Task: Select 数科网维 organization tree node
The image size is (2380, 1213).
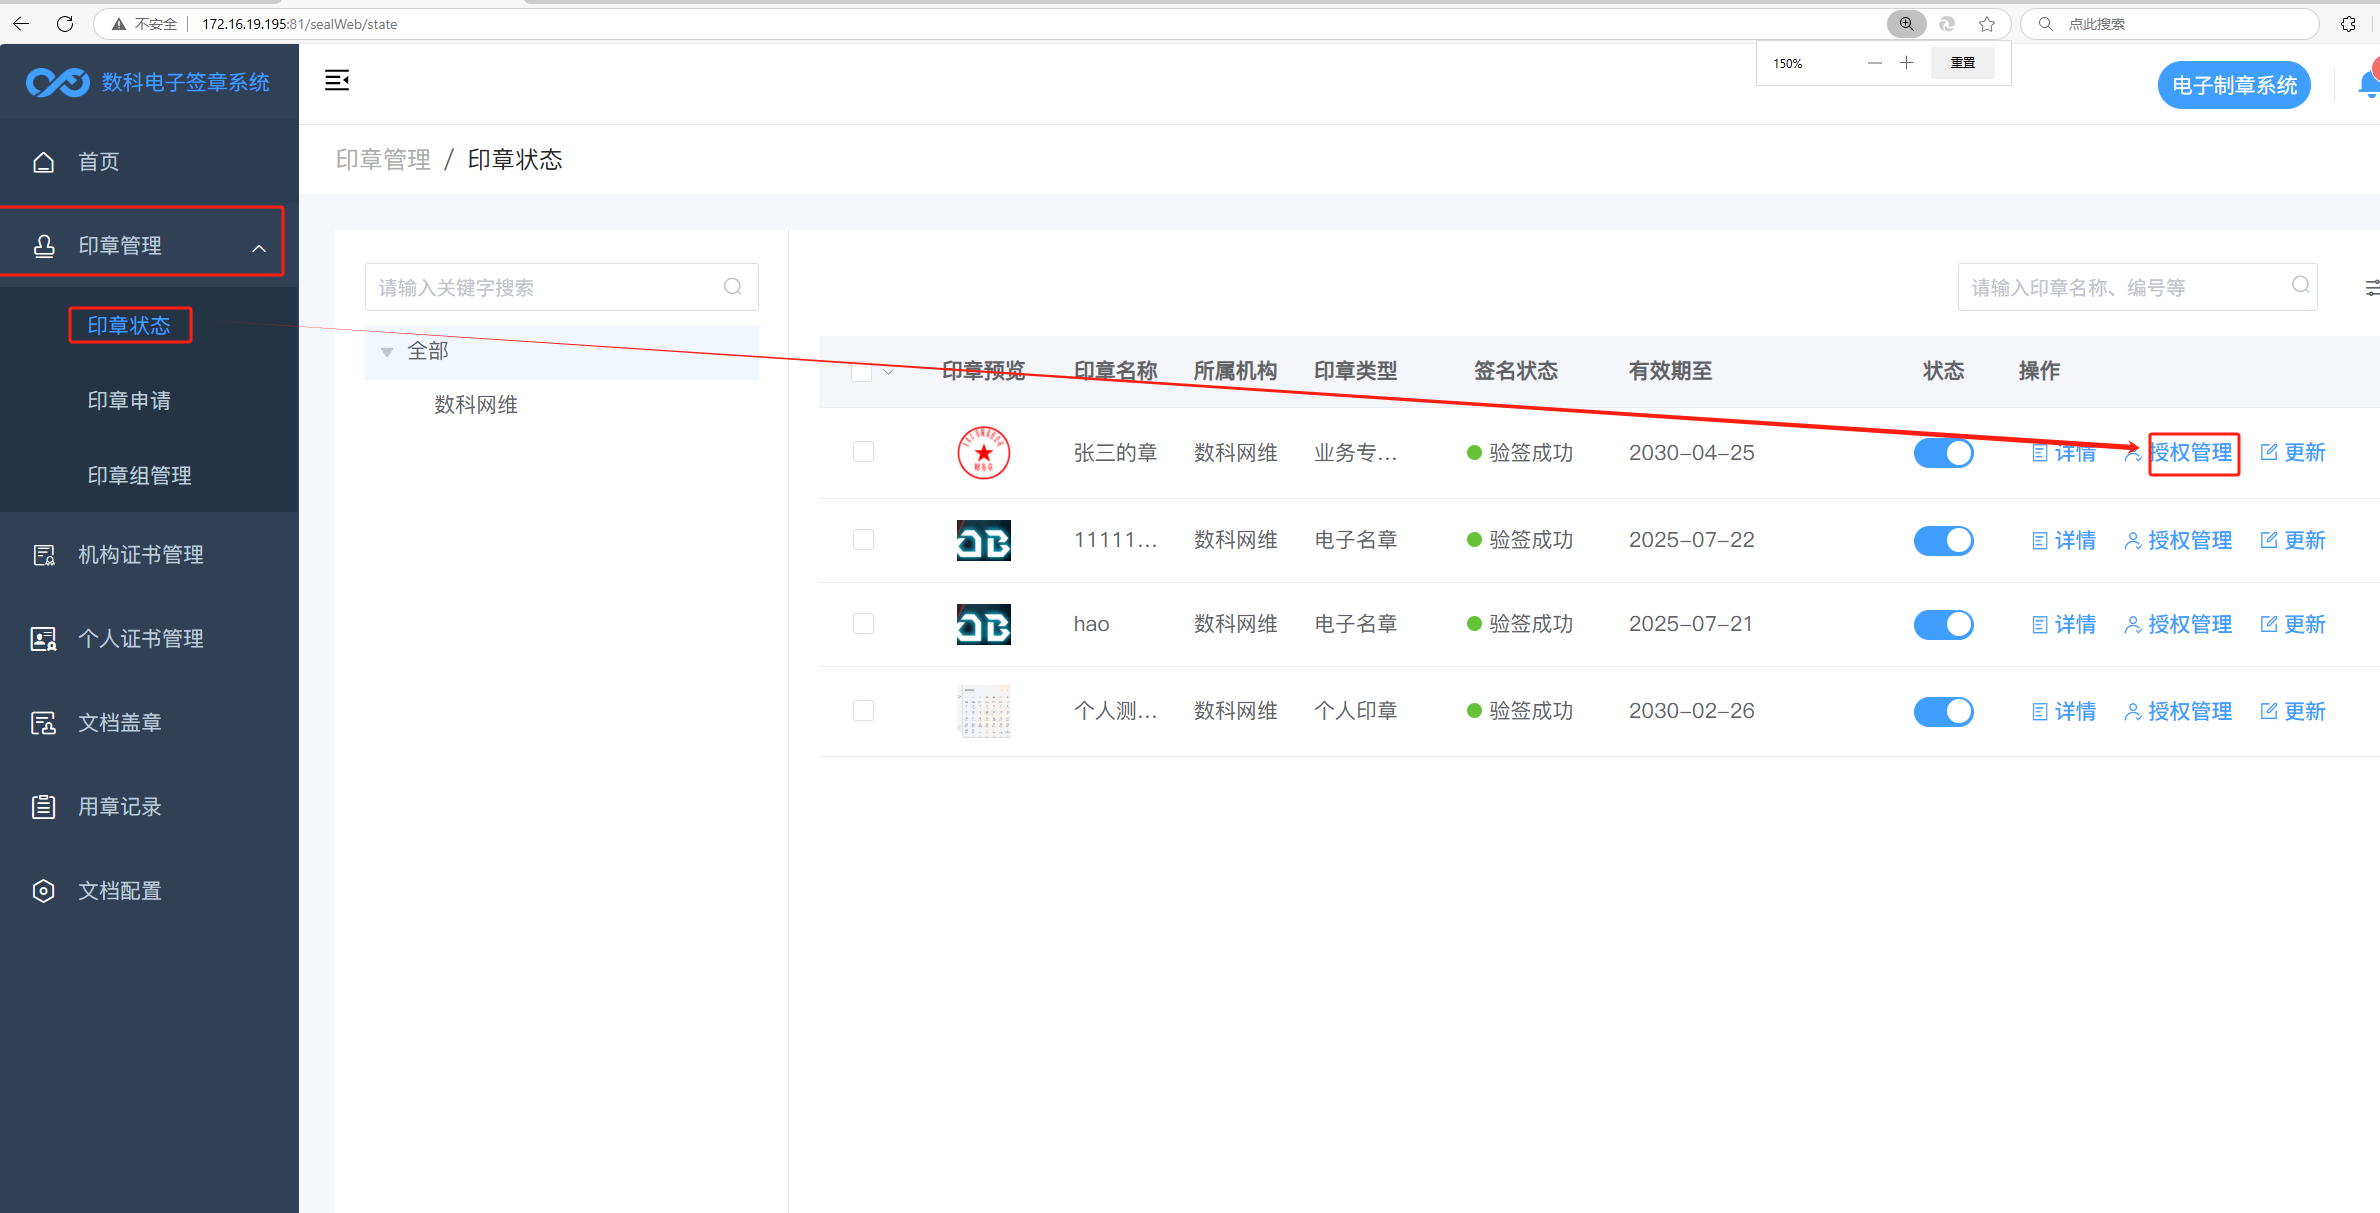Action: [476, 405]
